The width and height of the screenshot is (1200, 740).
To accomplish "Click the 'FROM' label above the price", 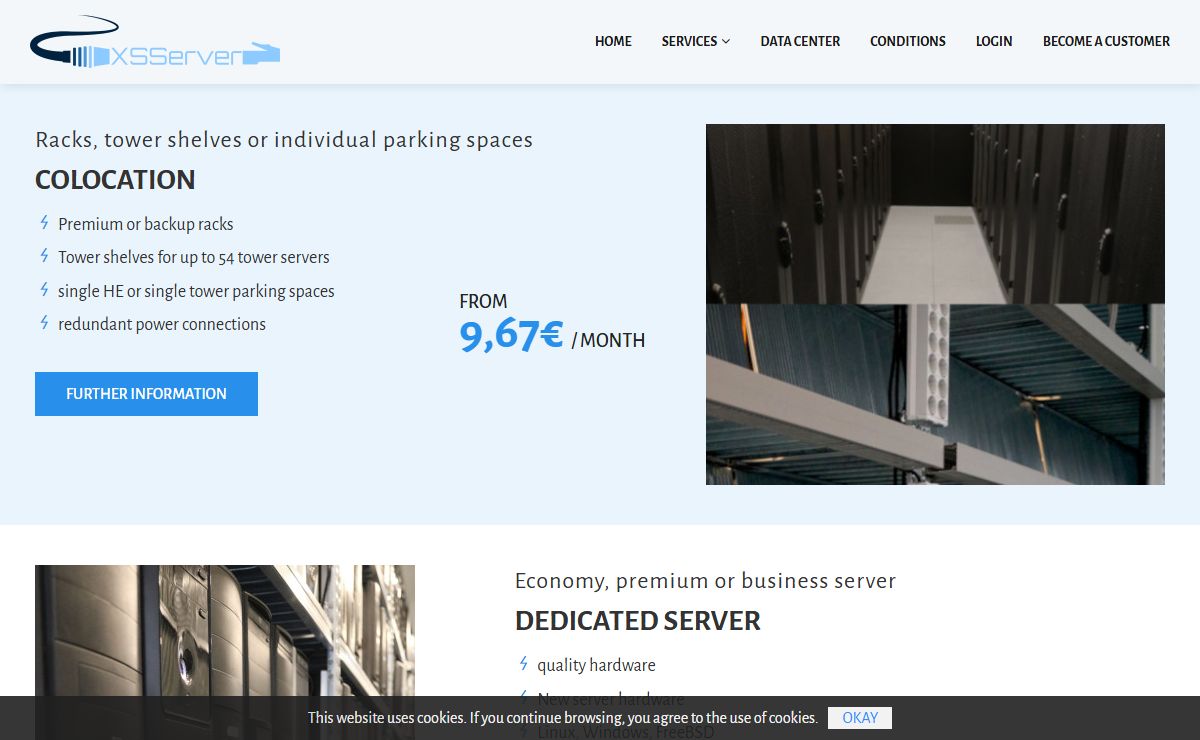I will (x=483, y=301).
